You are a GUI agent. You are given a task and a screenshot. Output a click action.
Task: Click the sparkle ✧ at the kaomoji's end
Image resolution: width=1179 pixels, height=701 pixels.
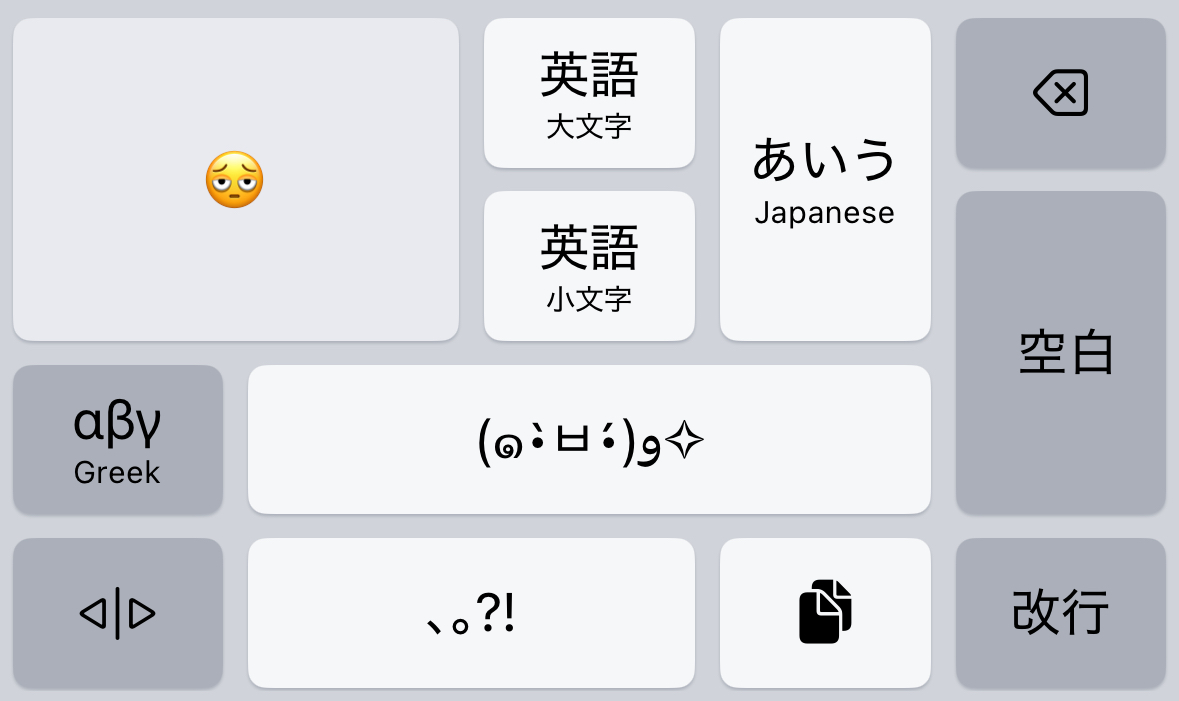[685, 442]
